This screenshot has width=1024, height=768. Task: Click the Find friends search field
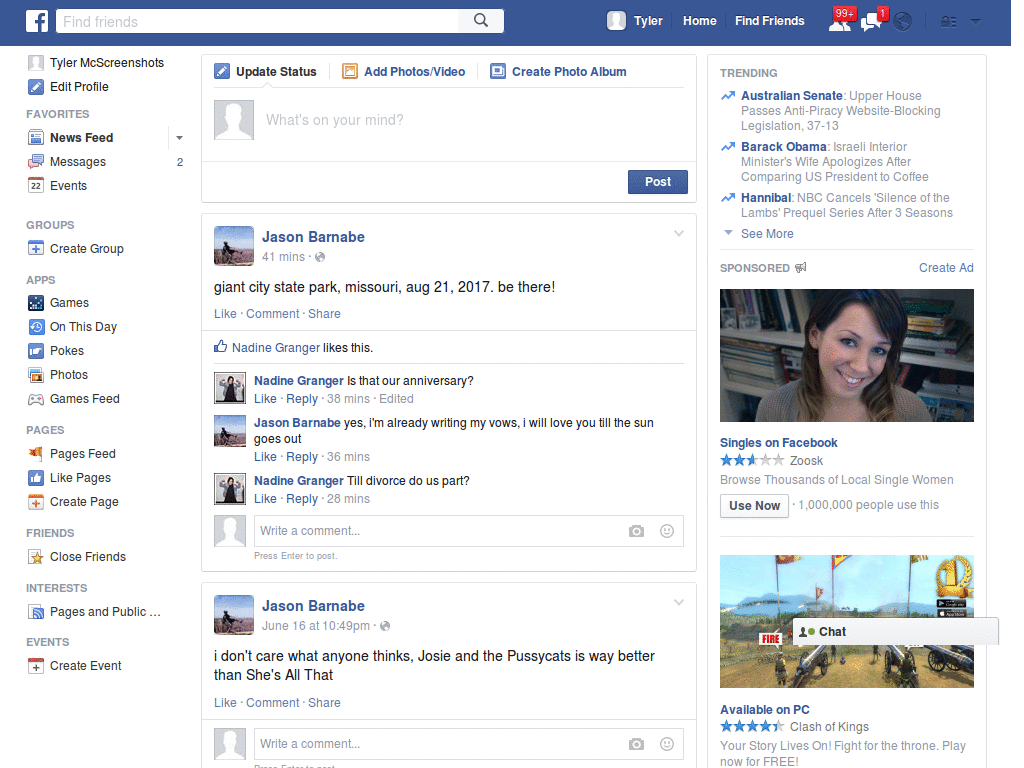[257, 22]
